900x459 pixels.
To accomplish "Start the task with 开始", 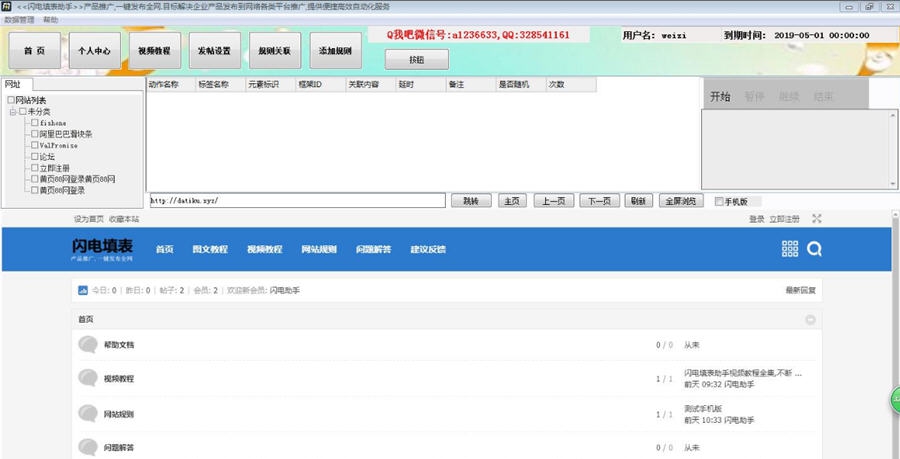I will (720, 96).
